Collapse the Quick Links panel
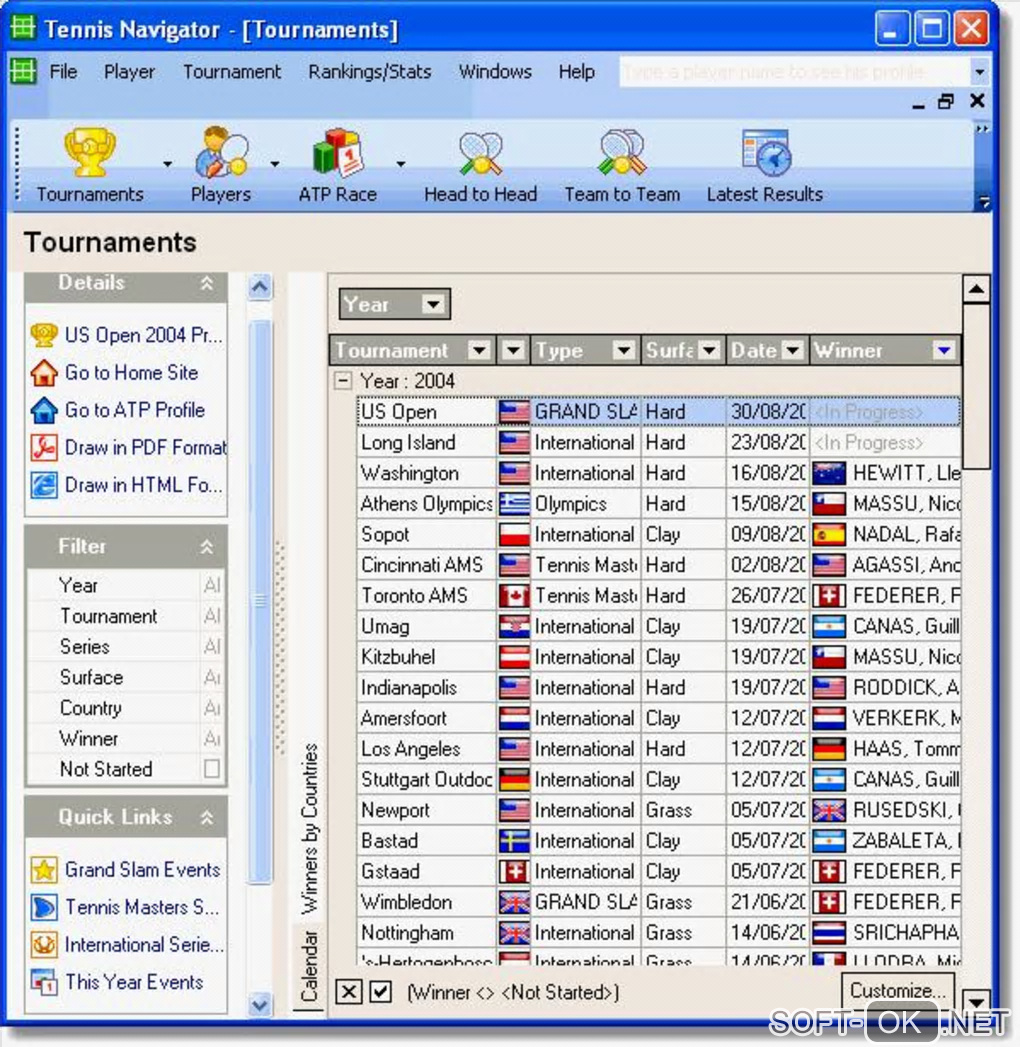This screenshot has width=1020, height=1047. (x=207, y=817)
